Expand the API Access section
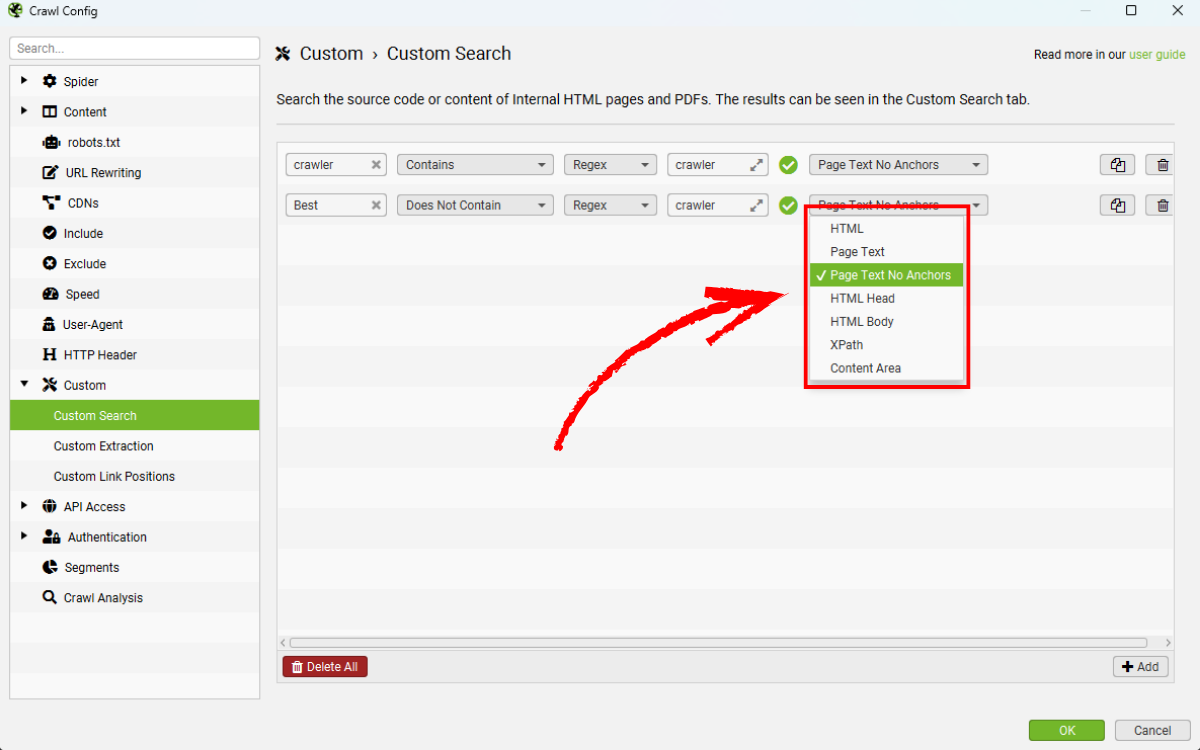Viewport: 1200px width, 750px height. pos(24,507)
